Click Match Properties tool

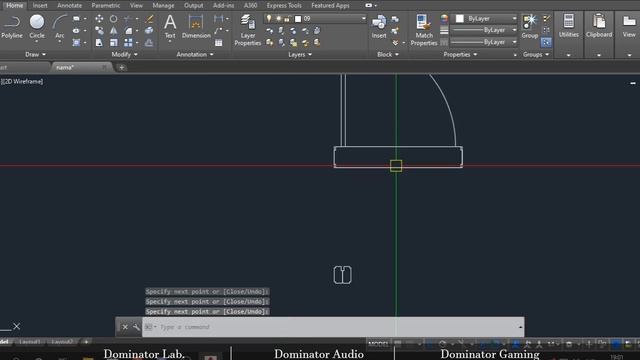tap(424, 29)
